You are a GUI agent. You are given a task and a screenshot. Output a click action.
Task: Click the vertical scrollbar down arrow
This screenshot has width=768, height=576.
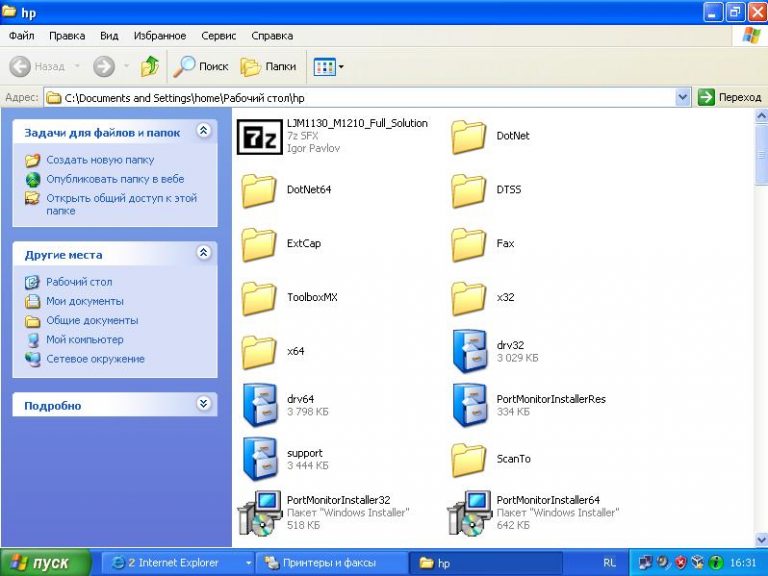coord(761,539)
